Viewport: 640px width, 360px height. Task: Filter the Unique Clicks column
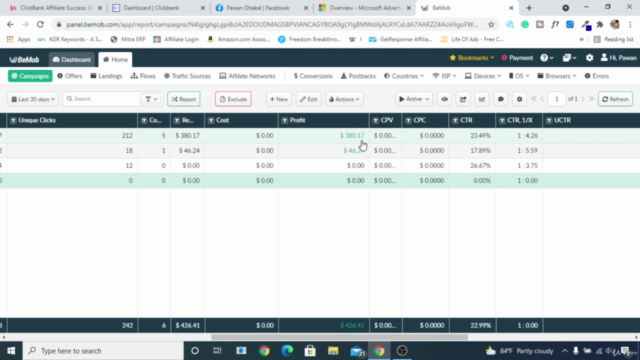(x=13, y=120)
